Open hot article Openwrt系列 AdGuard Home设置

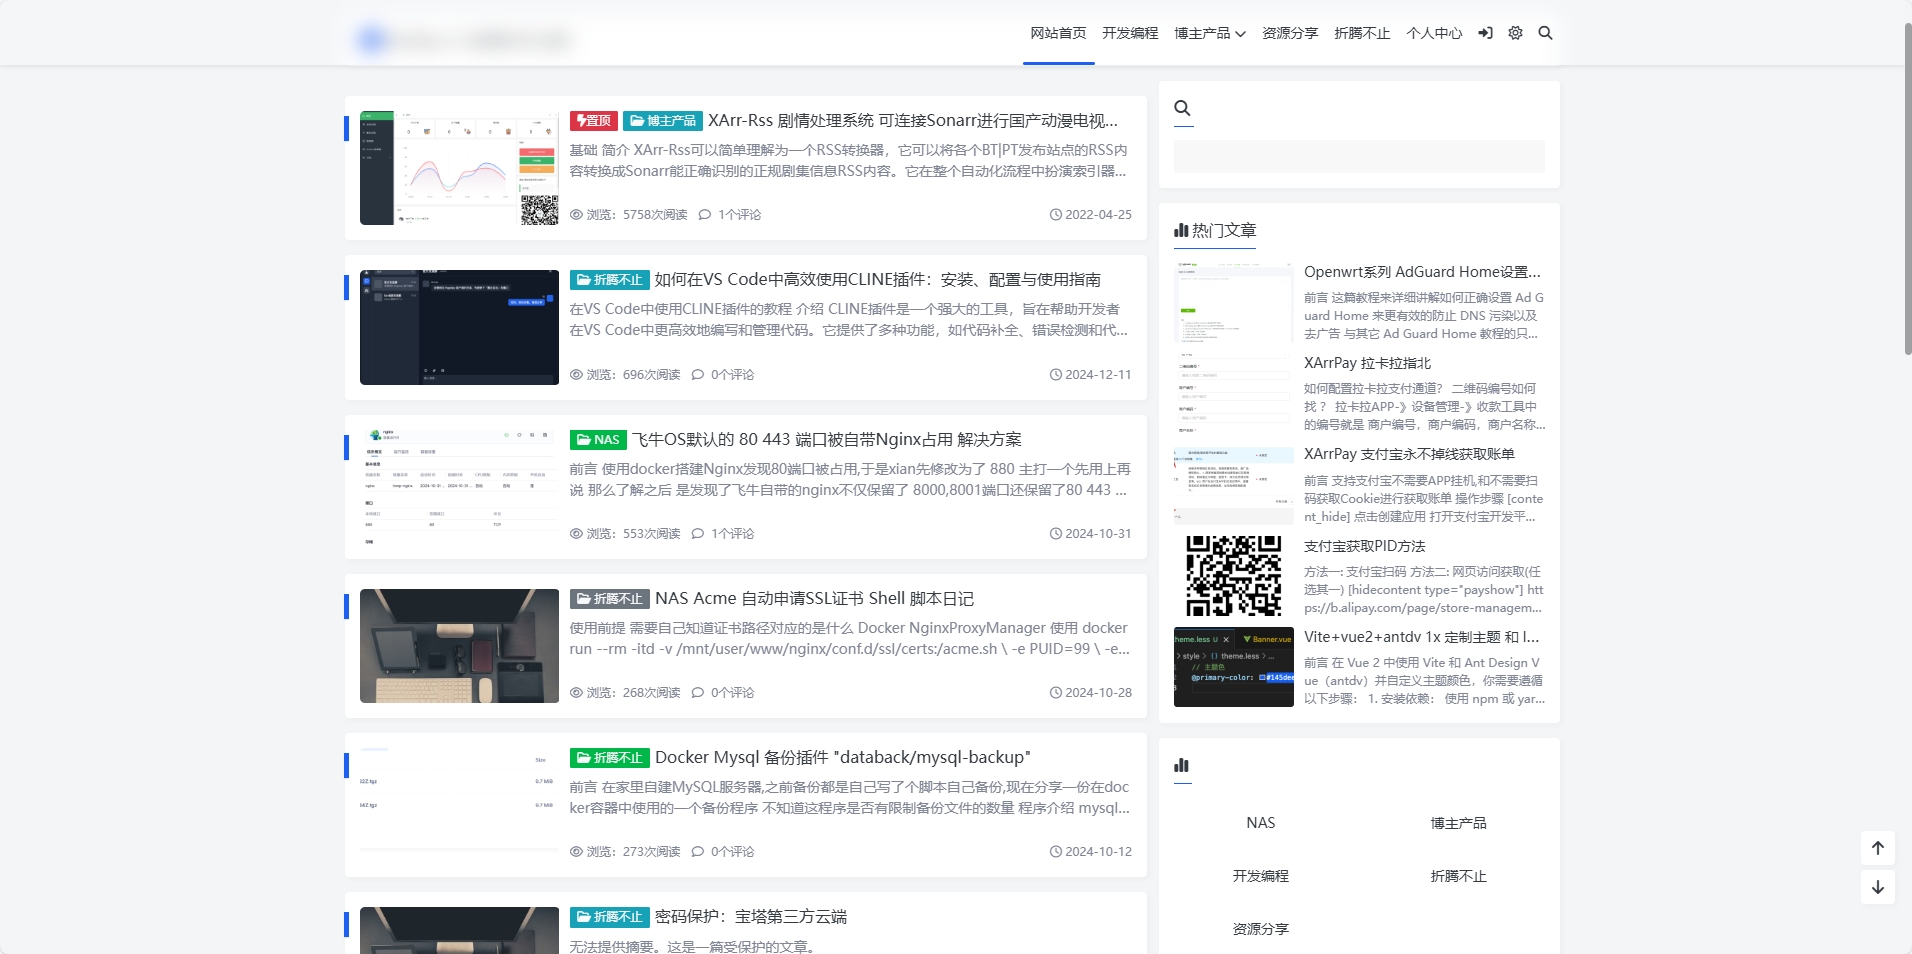pos(1422,272)
